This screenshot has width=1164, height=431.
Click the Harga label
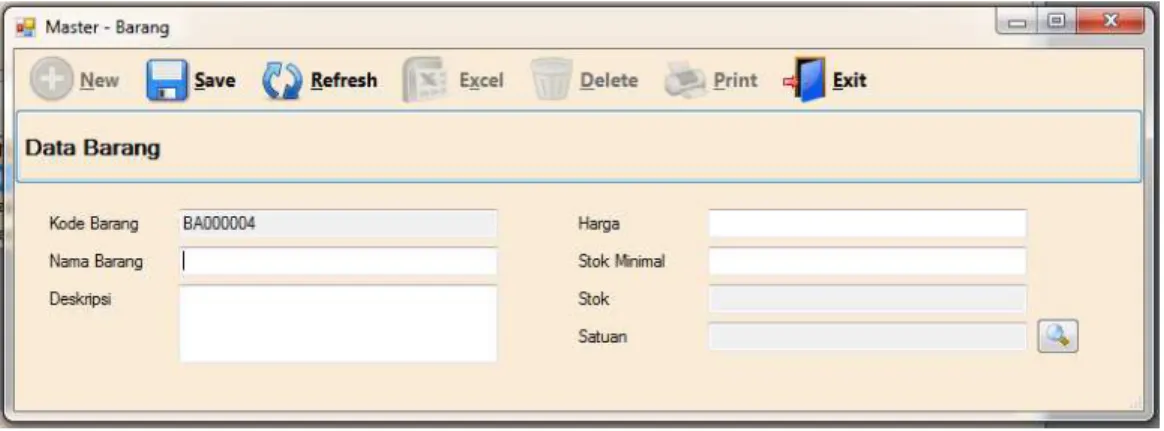tap(599, 223)
